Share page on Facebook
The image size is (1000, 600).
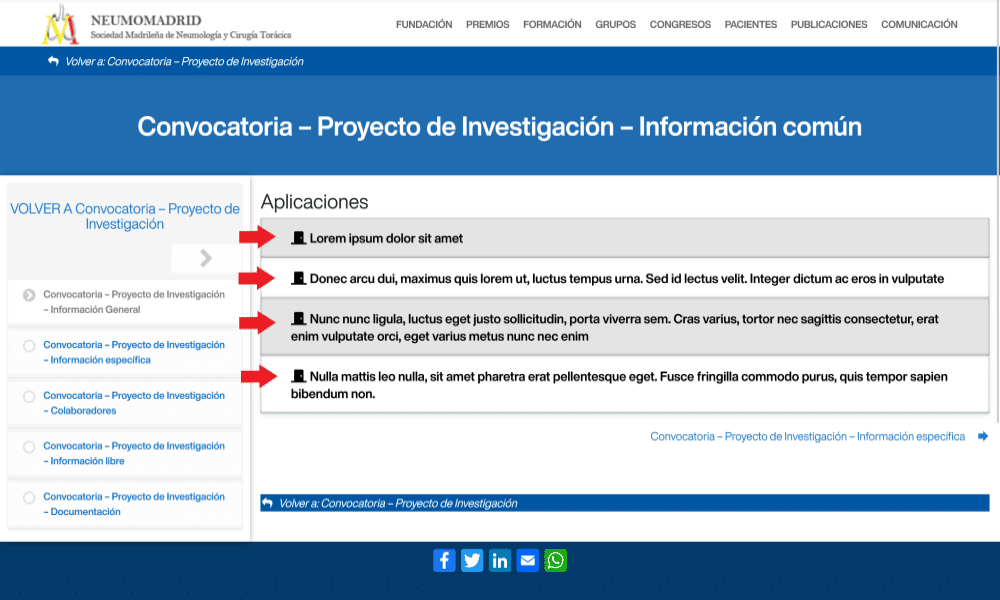(444, 560)
